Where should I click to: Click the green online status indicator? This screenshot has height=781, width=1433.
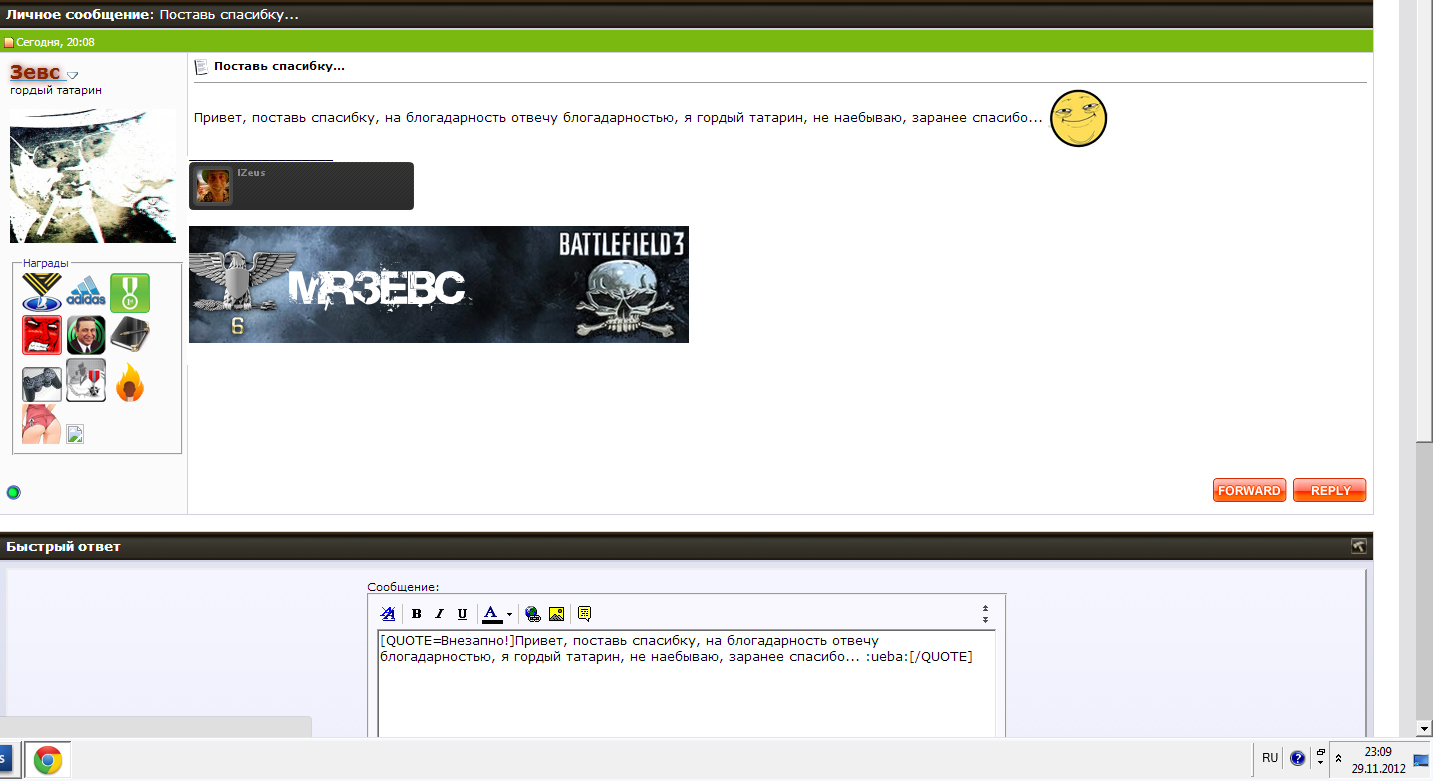(x=14, y=492)
